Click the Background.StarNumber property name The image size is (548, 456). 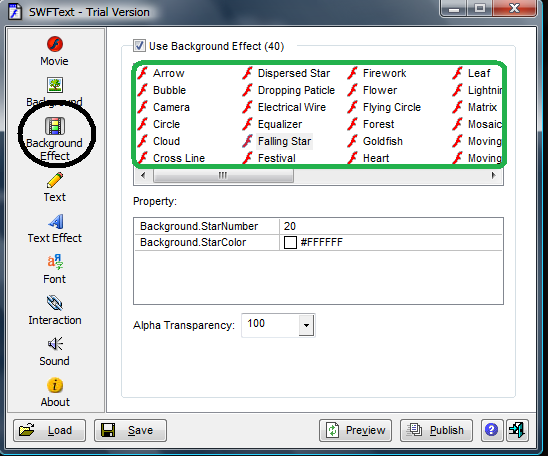point(199,226)
